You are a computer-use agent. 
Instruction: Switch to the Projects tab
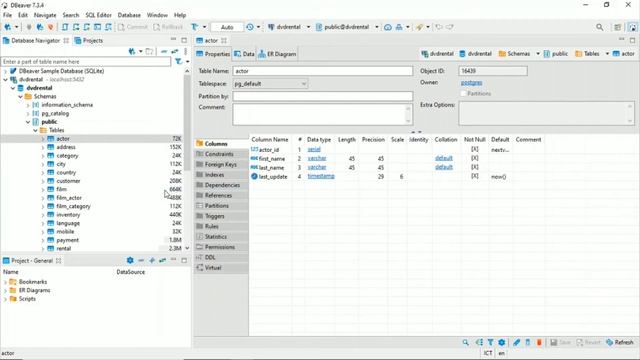89,40
